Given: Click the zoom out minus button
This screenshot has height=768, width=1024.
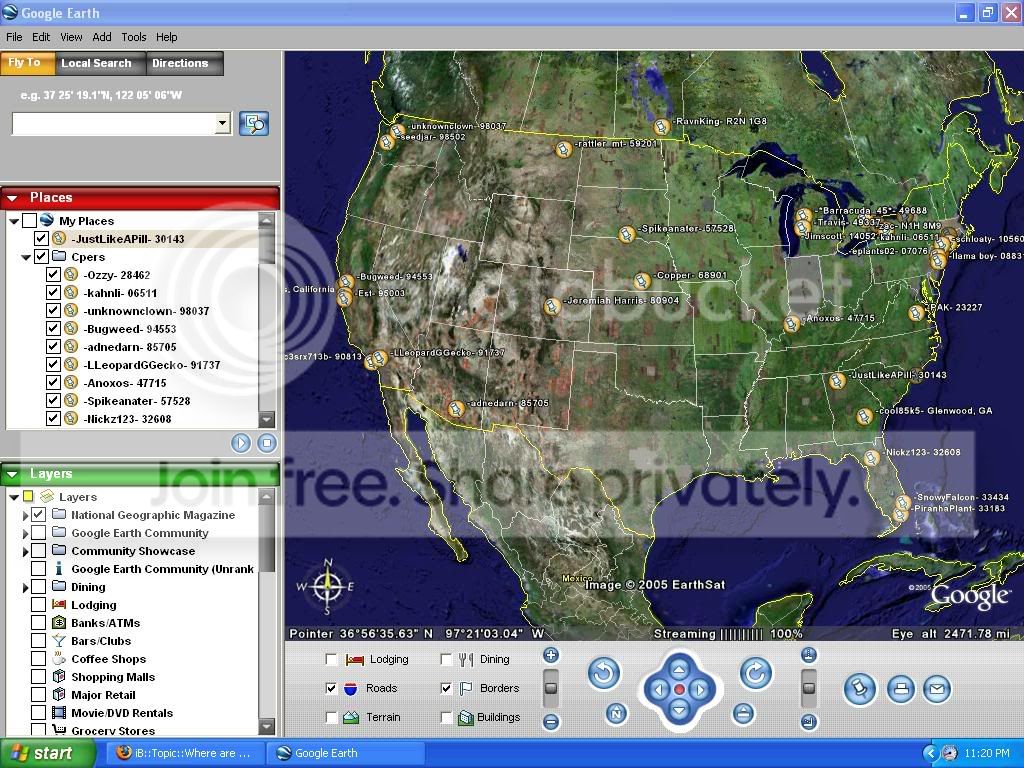Looking at the screenshot, I should click(x=551, y=722).
